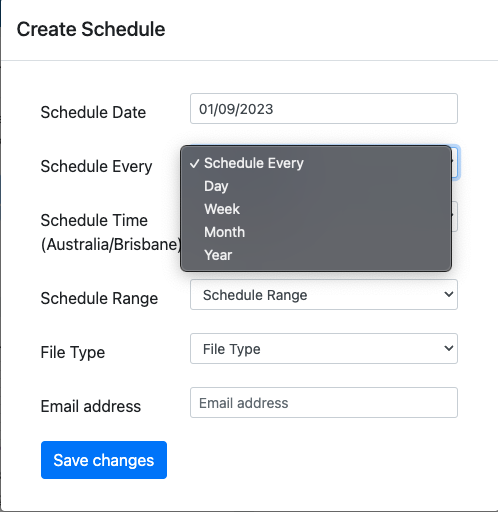Image resolution: width=498 pixels, height=512 pixels.
Task: Click the Email address label text
Action: 91,406
